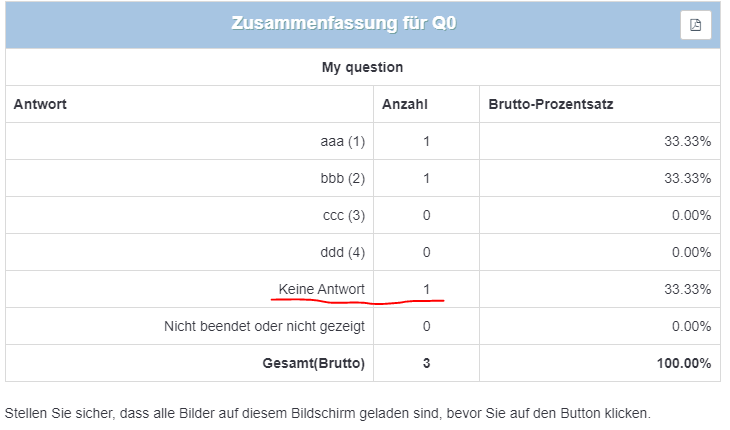Click the Brutto-Prozentsatz column header
Screen dimensions: 730x430
point(551,104)
